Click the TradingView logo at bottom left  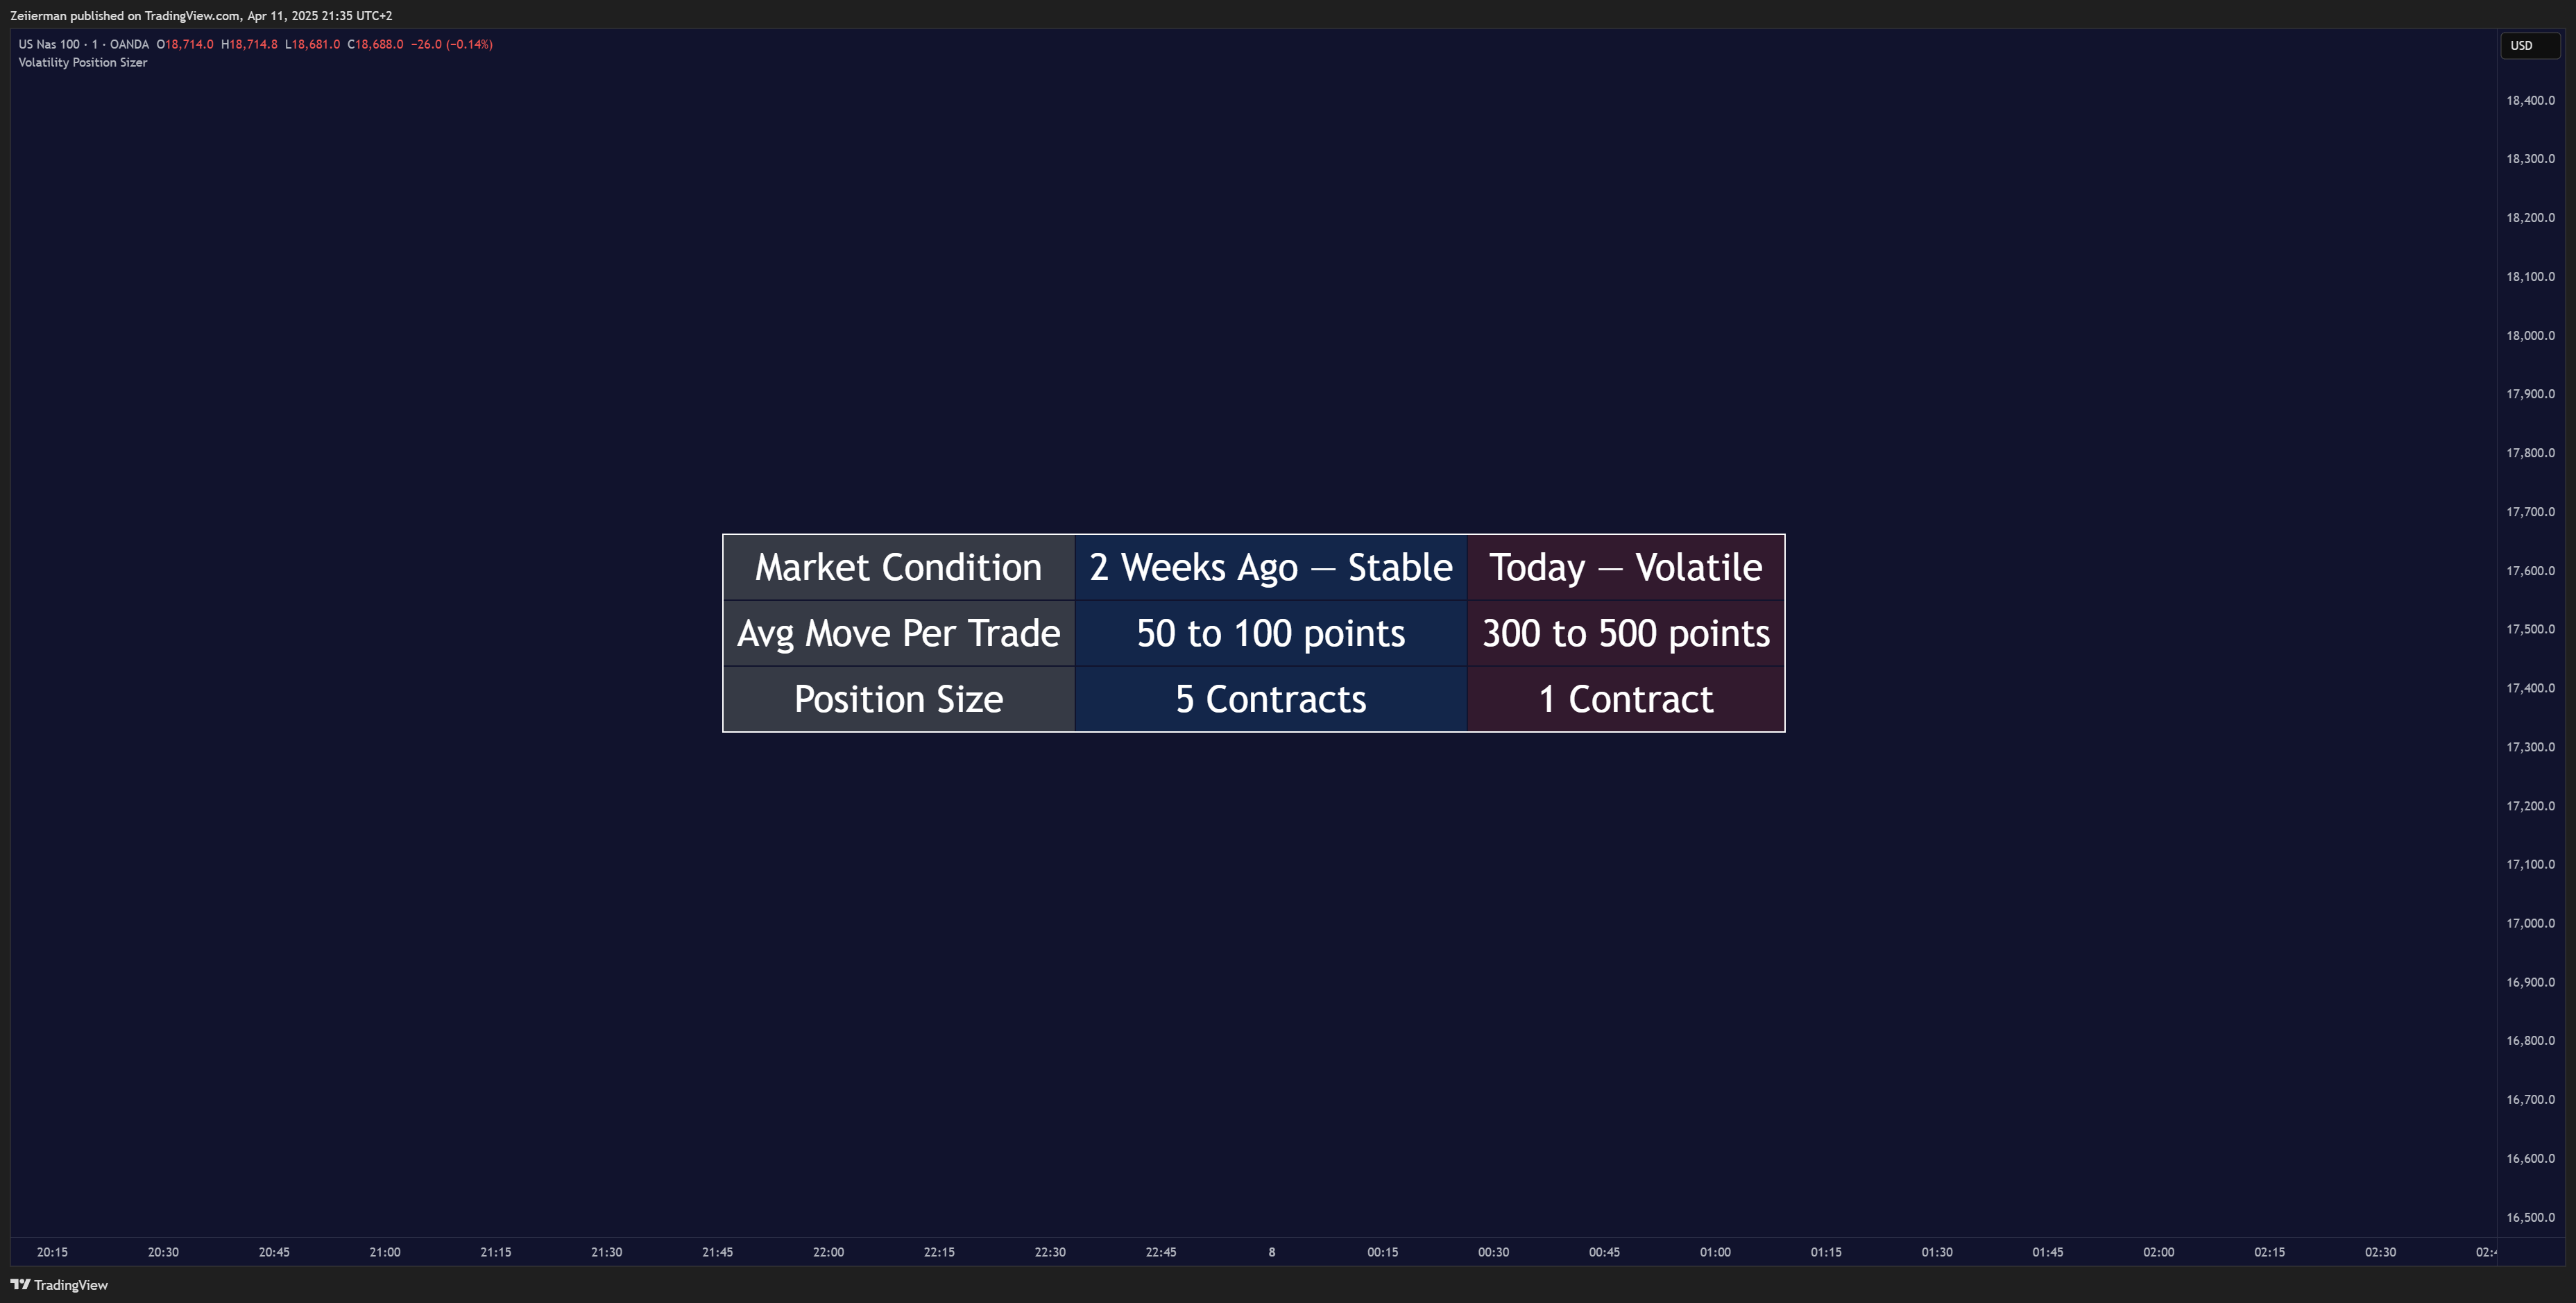point(59,1285)
